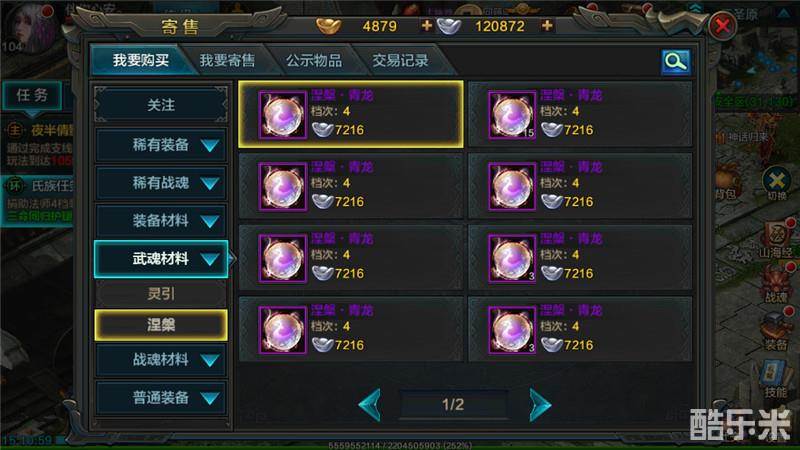Open the 山海经 side icon
The image size is (800, 450).
coord(778,240)
